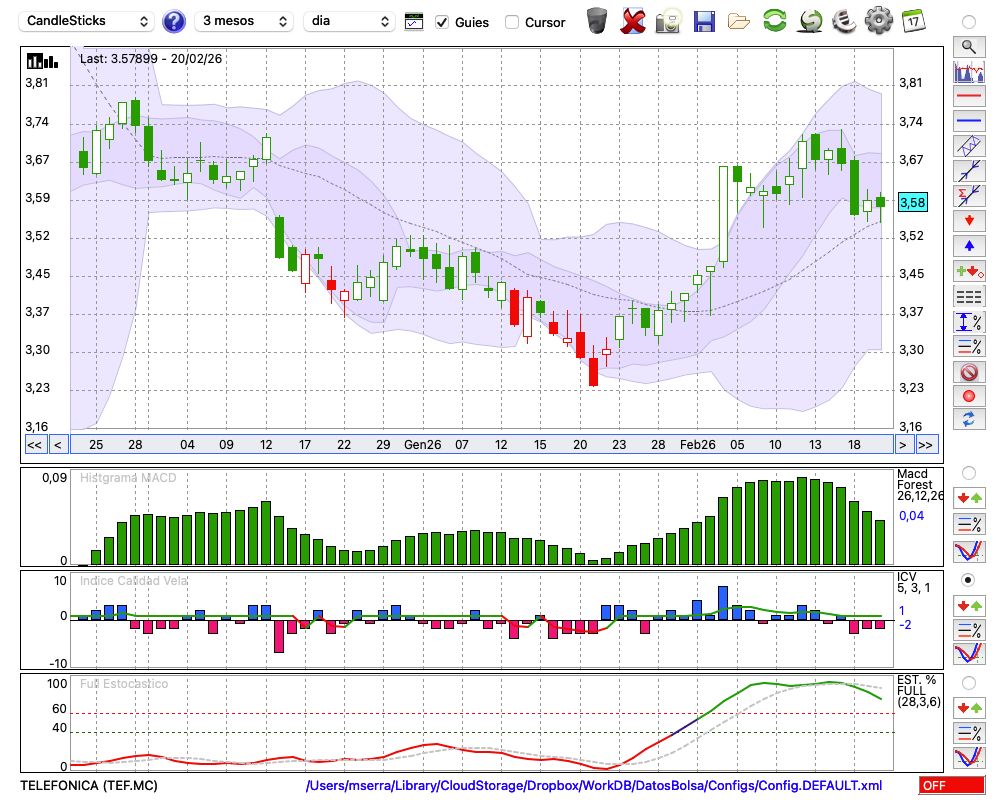This screenshot has height=800, width=1000.
Task: Select the radio button beside Macd Forest panel
Action: pyautogui.click(x=967, y=472)
